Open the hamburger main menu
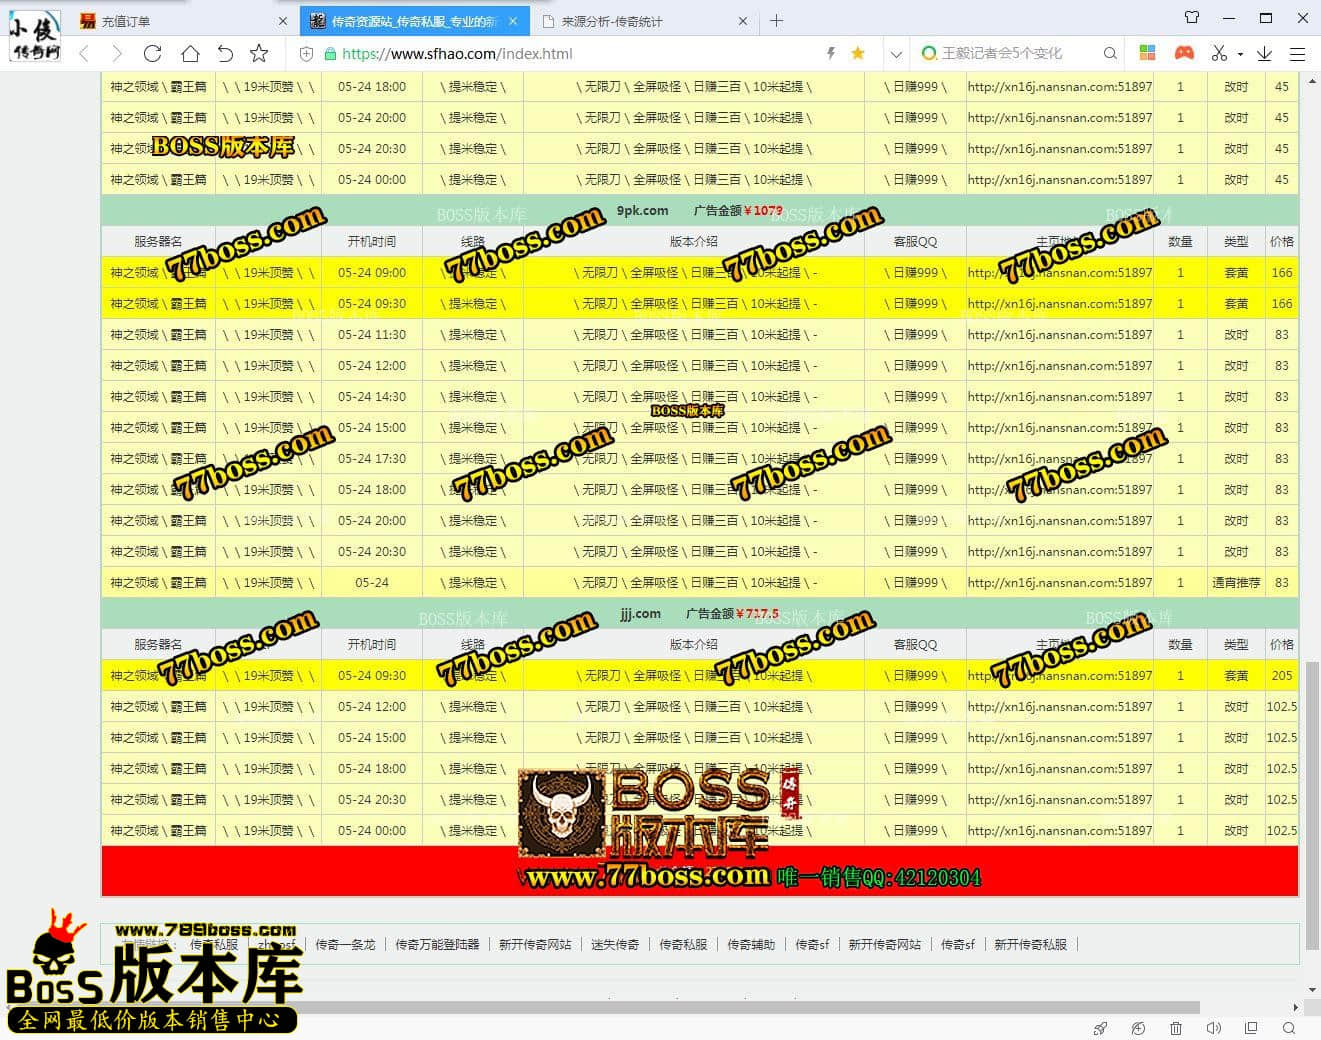The image size is (1321, 1040). pos(1297,54)
